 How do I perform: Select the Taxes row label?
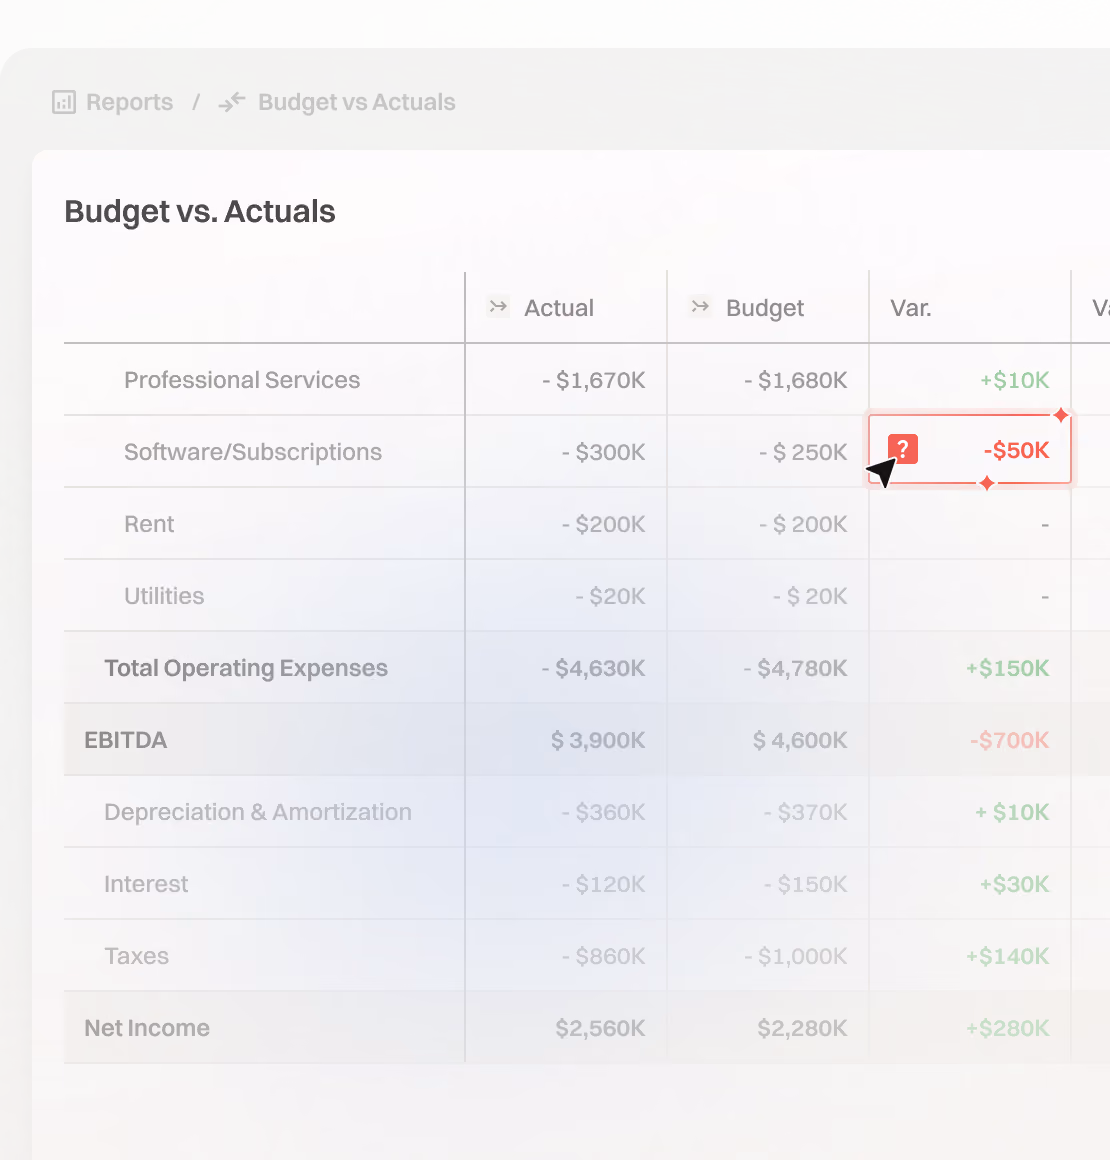[x=136, y=956]
